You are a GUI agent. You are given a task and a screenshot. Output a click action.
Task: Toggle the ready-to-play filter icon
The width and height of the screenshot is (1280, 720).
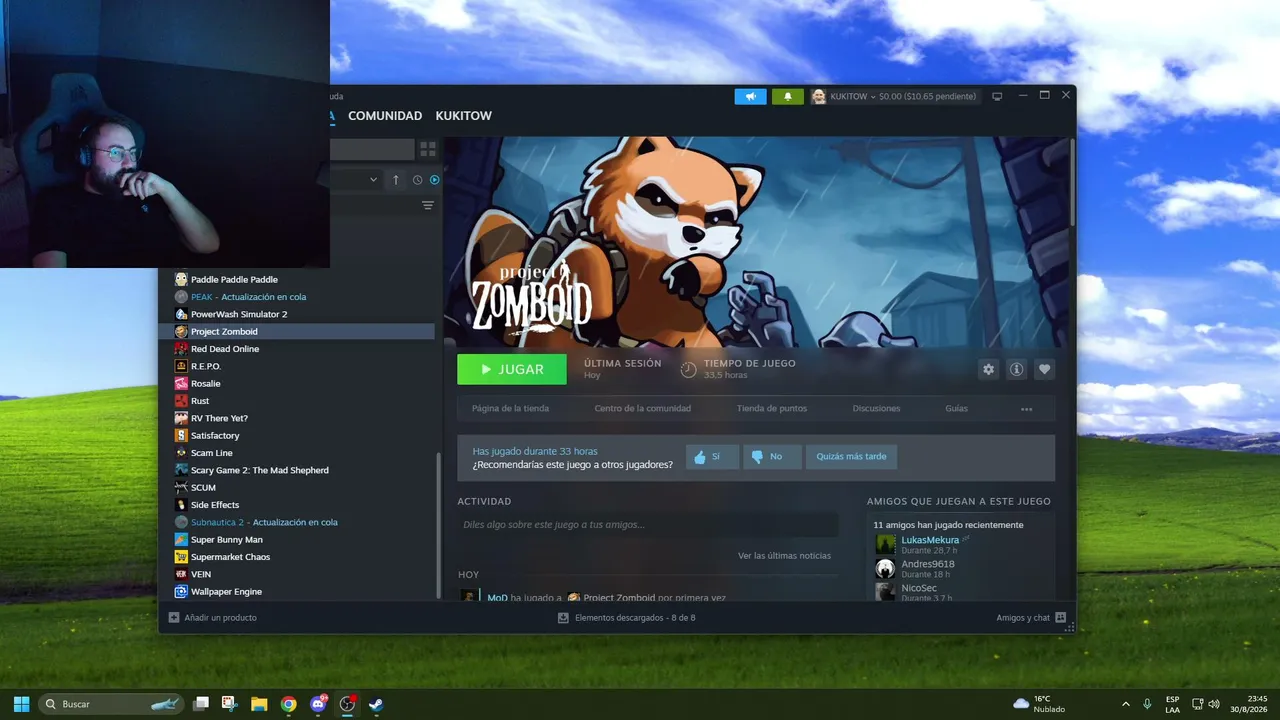click(434, 180)
